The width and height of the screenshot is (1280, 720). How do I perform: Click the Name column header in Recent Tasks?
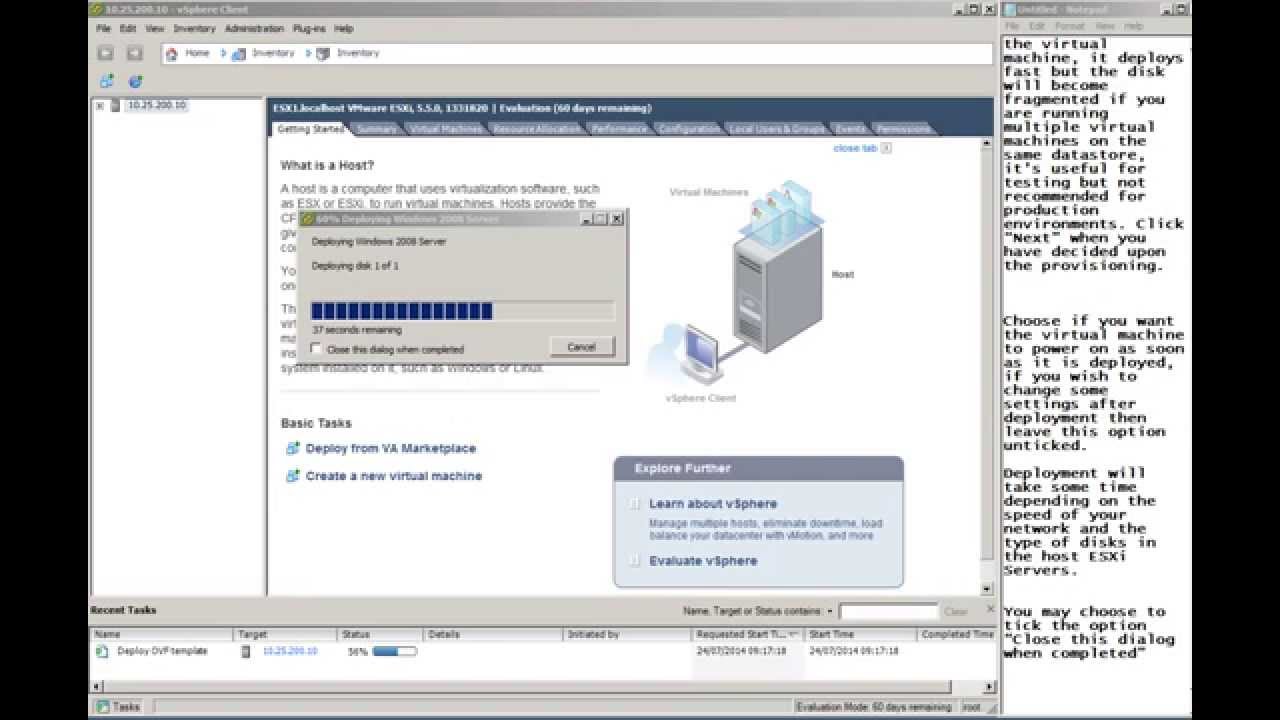162,634
